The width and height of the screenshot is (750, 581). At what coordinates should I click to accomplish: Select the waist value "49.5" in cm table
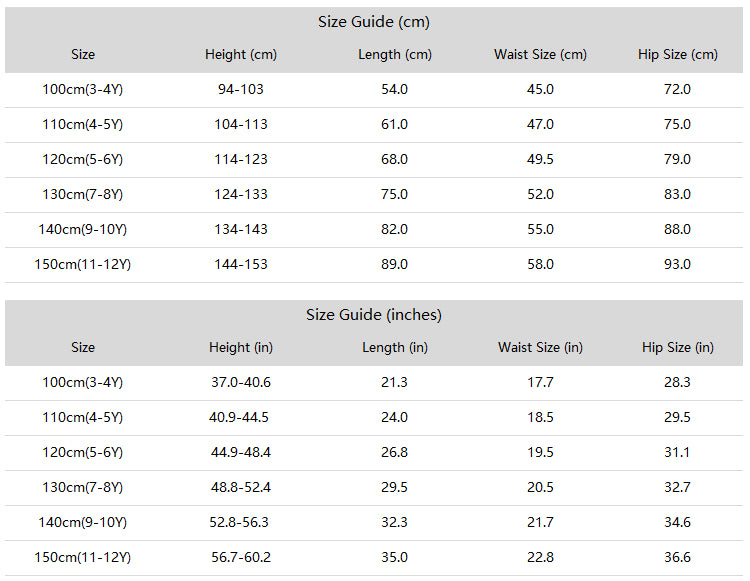pyautogui.click(x=540, y=159)
